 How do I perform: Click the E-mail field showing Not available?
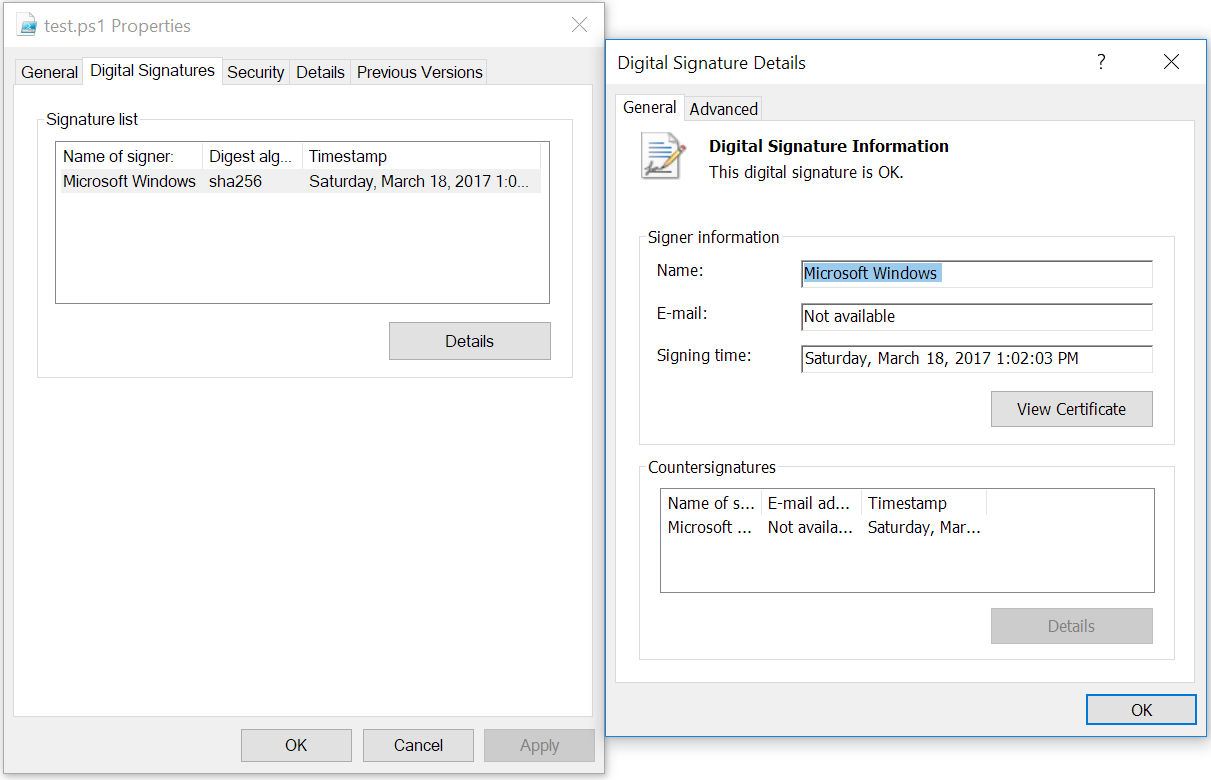(977, 317)
